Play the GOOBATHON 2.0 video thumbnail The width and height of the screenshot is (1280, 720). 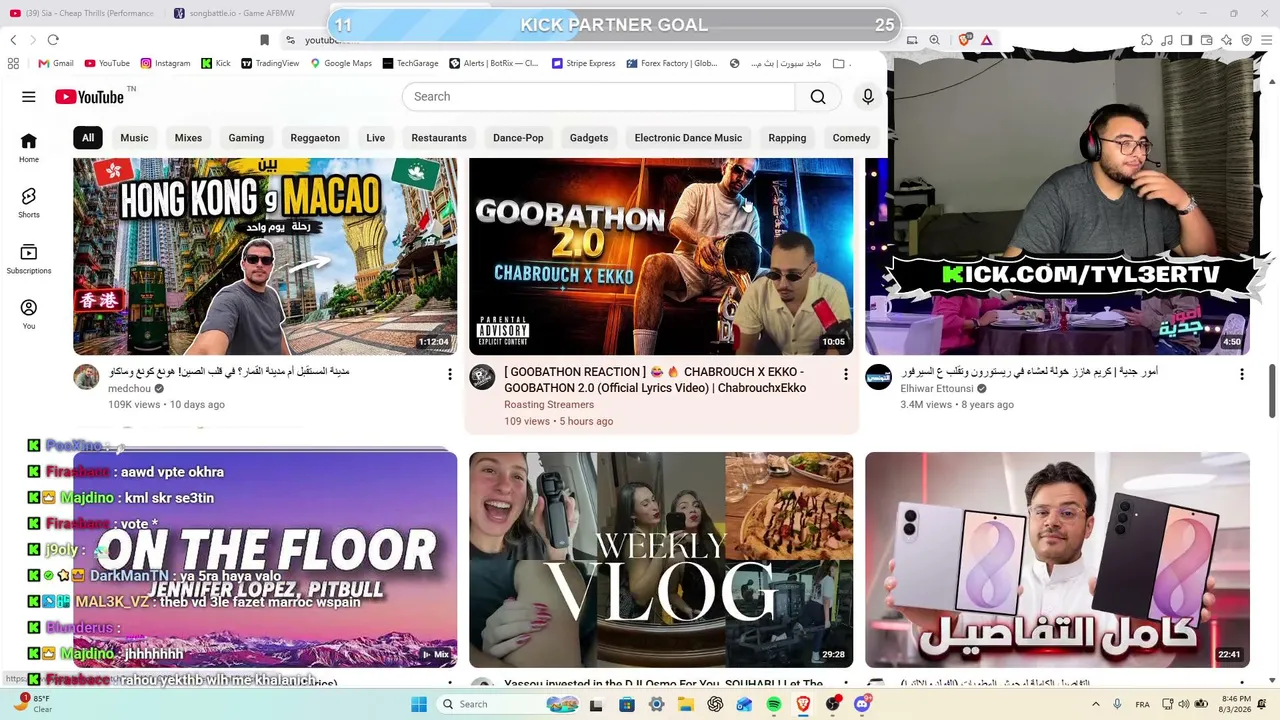point(661,256)
